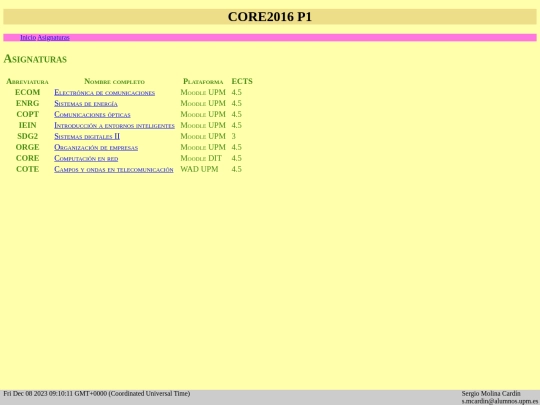Click Moodle UPM in the ECOM row

(x=203, y=92)
